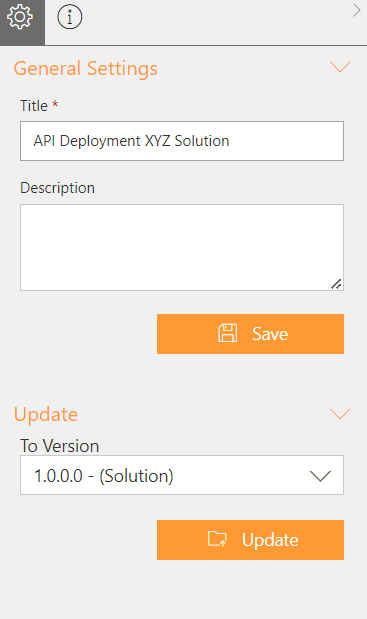Click the Update section heading
This screenshot has width=367, height=619.
click(46, 415)
